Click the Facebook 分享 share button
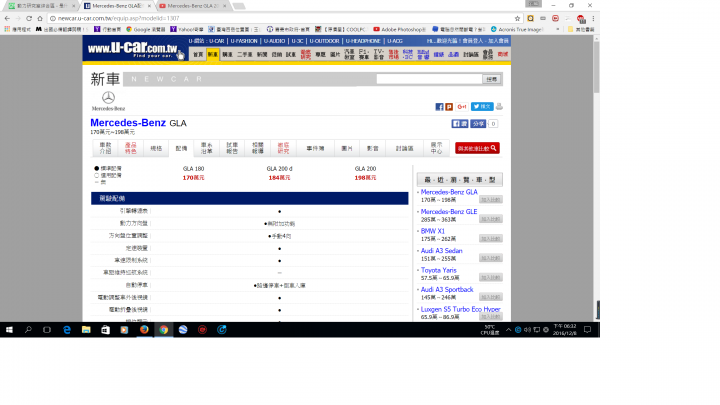Image resolution: width=720 pixels, height=405 pixels. click(x=478, y=124)
